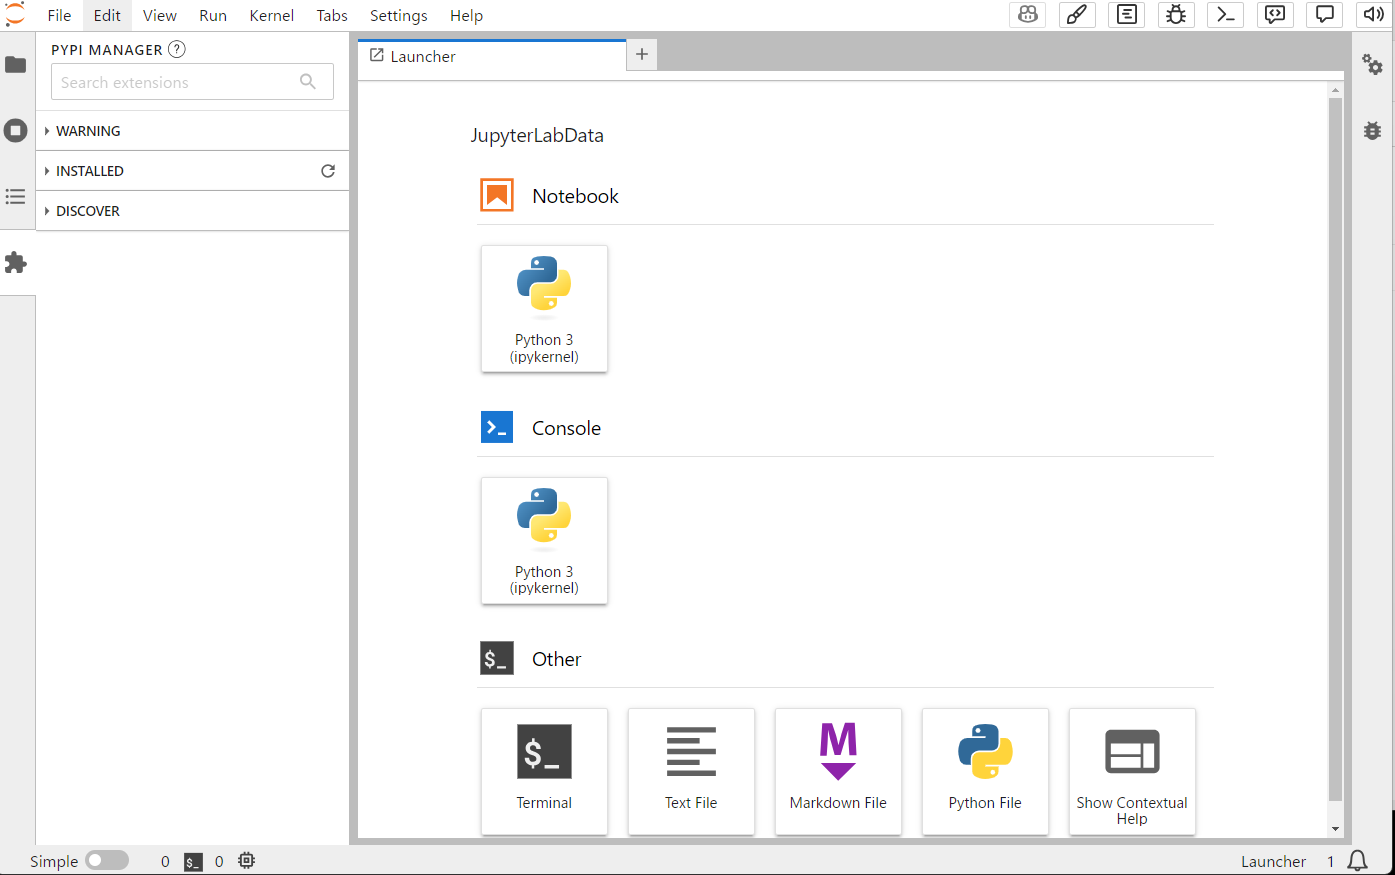Open running terminals and kernels panel

pos(16,131)
